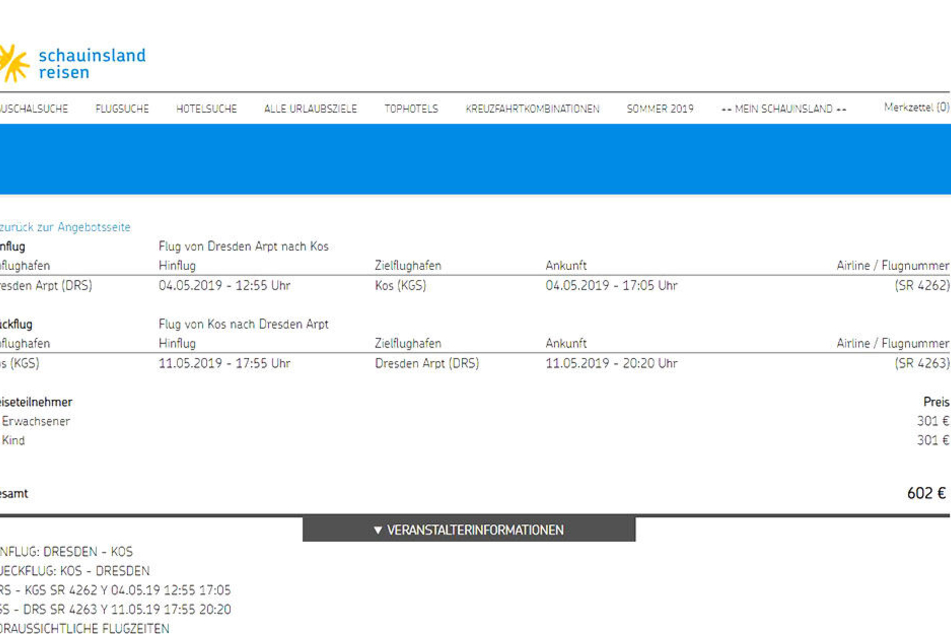Select the Erwachsener price 301 €
951x634 pixels.
click(x=933, y=421)
